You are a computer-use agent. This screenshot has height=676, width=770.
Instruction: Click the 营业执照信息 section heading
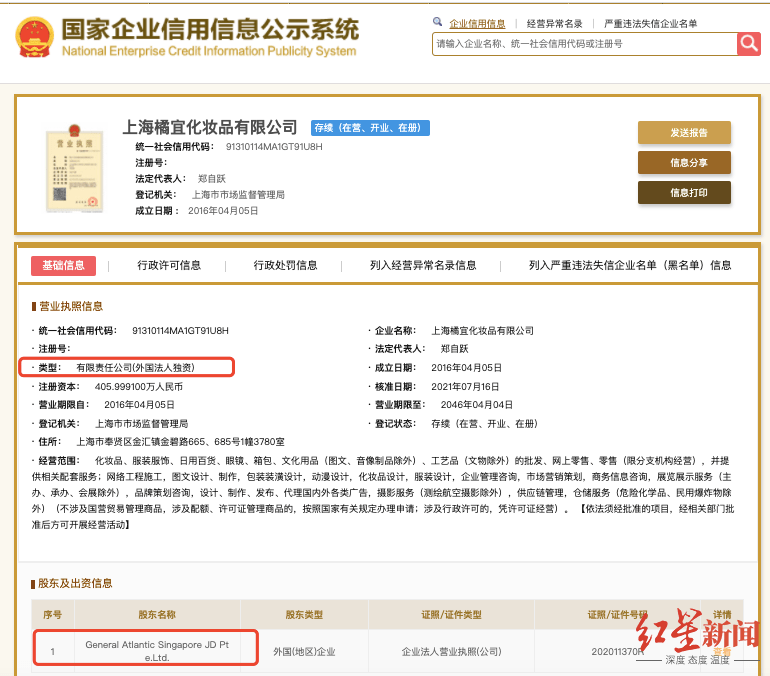point(71,306)
